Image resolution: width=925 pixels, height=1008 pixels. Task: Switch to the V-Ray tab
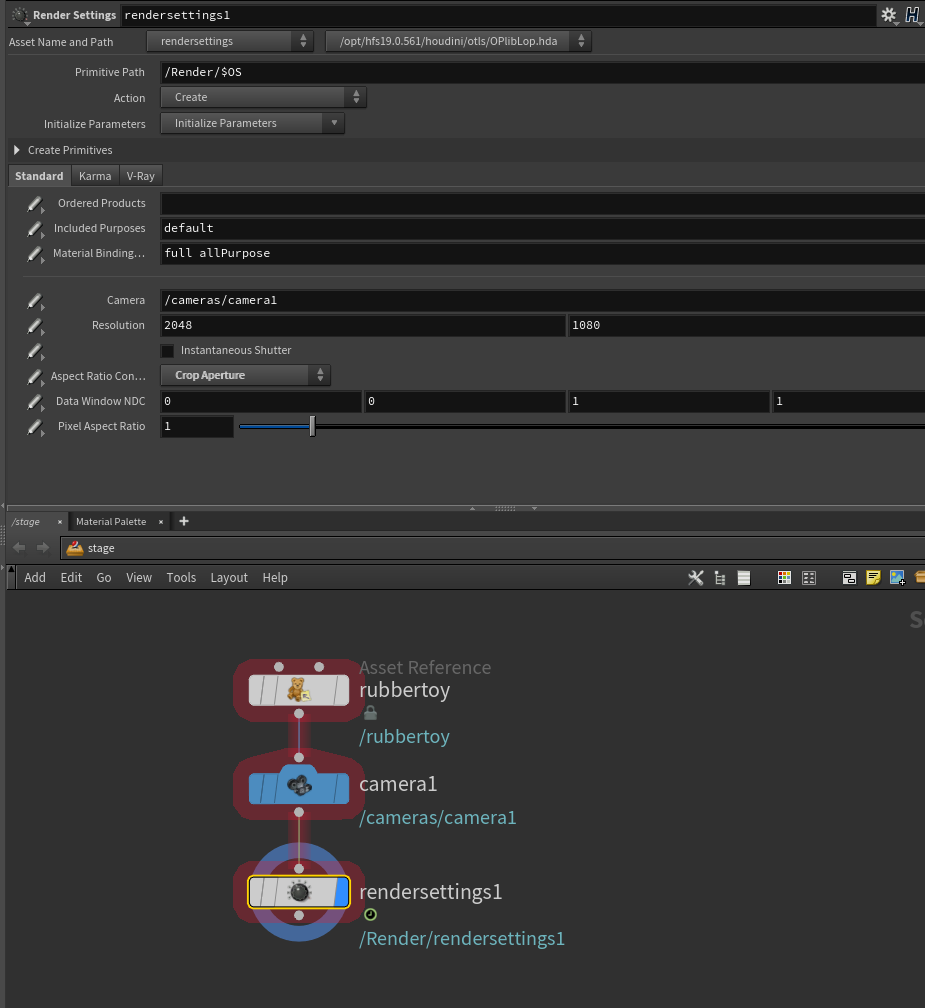click(x=141, y=176)
